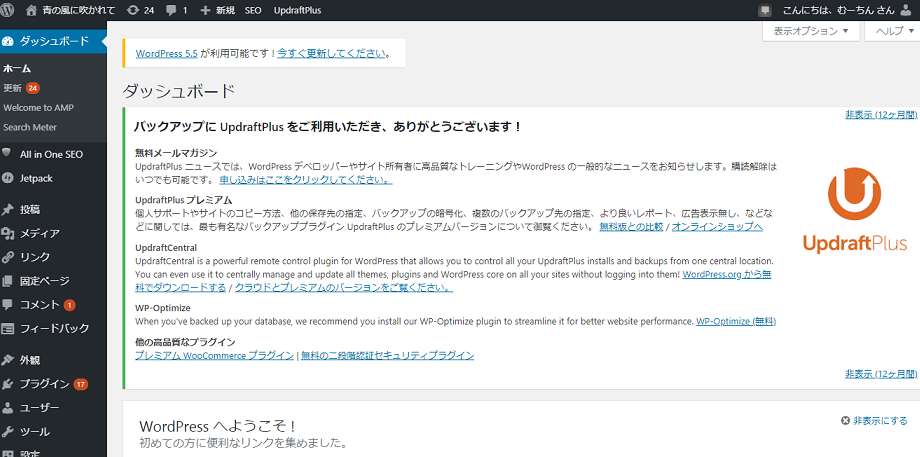Click the dismiss X icon of welcome panel

point(845,421)
